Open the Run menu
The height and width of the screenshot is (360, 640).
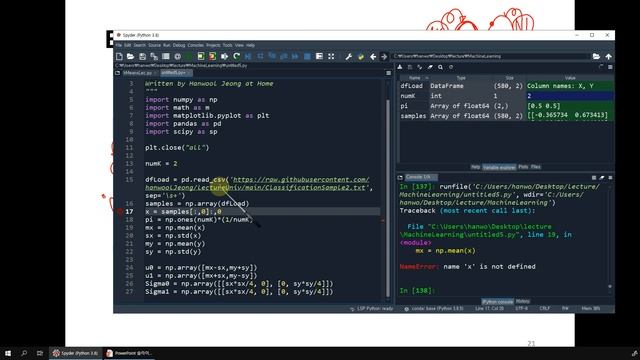(167, 45)
